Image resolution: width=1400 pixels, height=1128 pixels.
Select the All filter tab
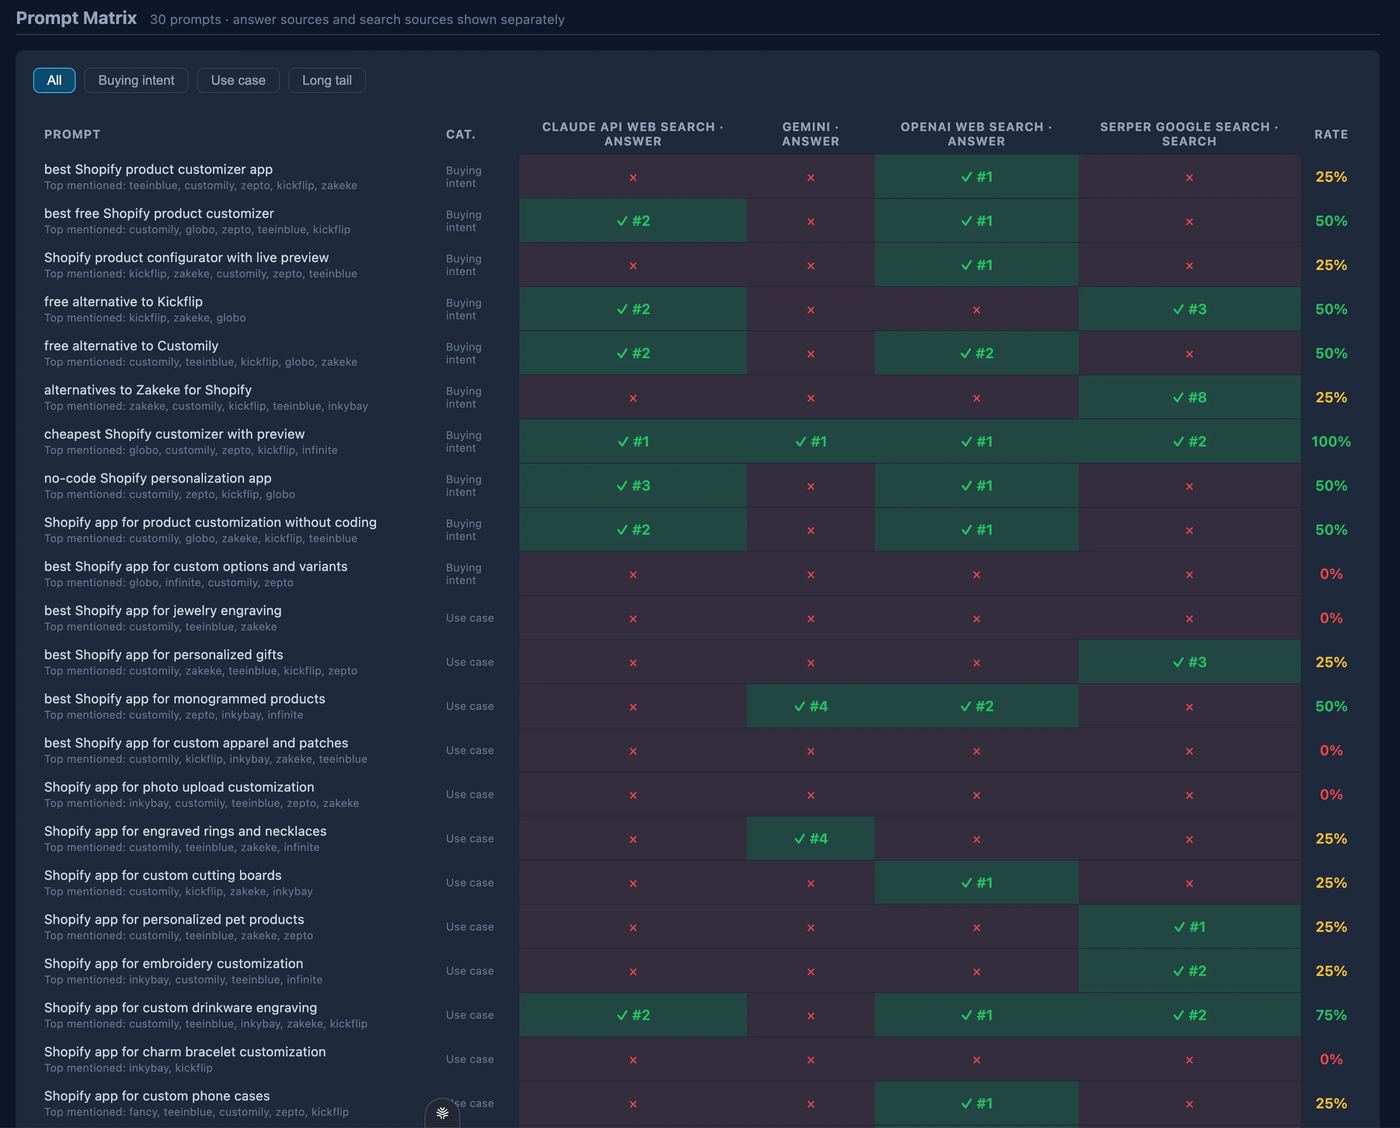click(x=54, y=80)
